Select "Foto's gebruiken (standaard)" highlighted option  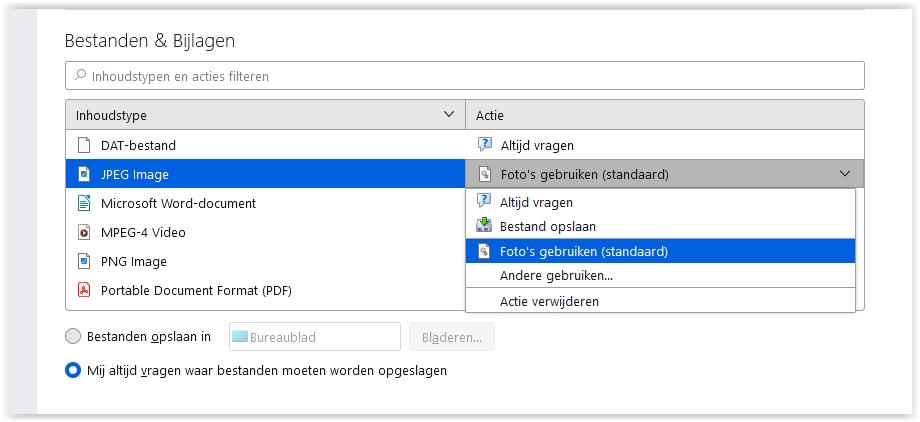point(584,251)
